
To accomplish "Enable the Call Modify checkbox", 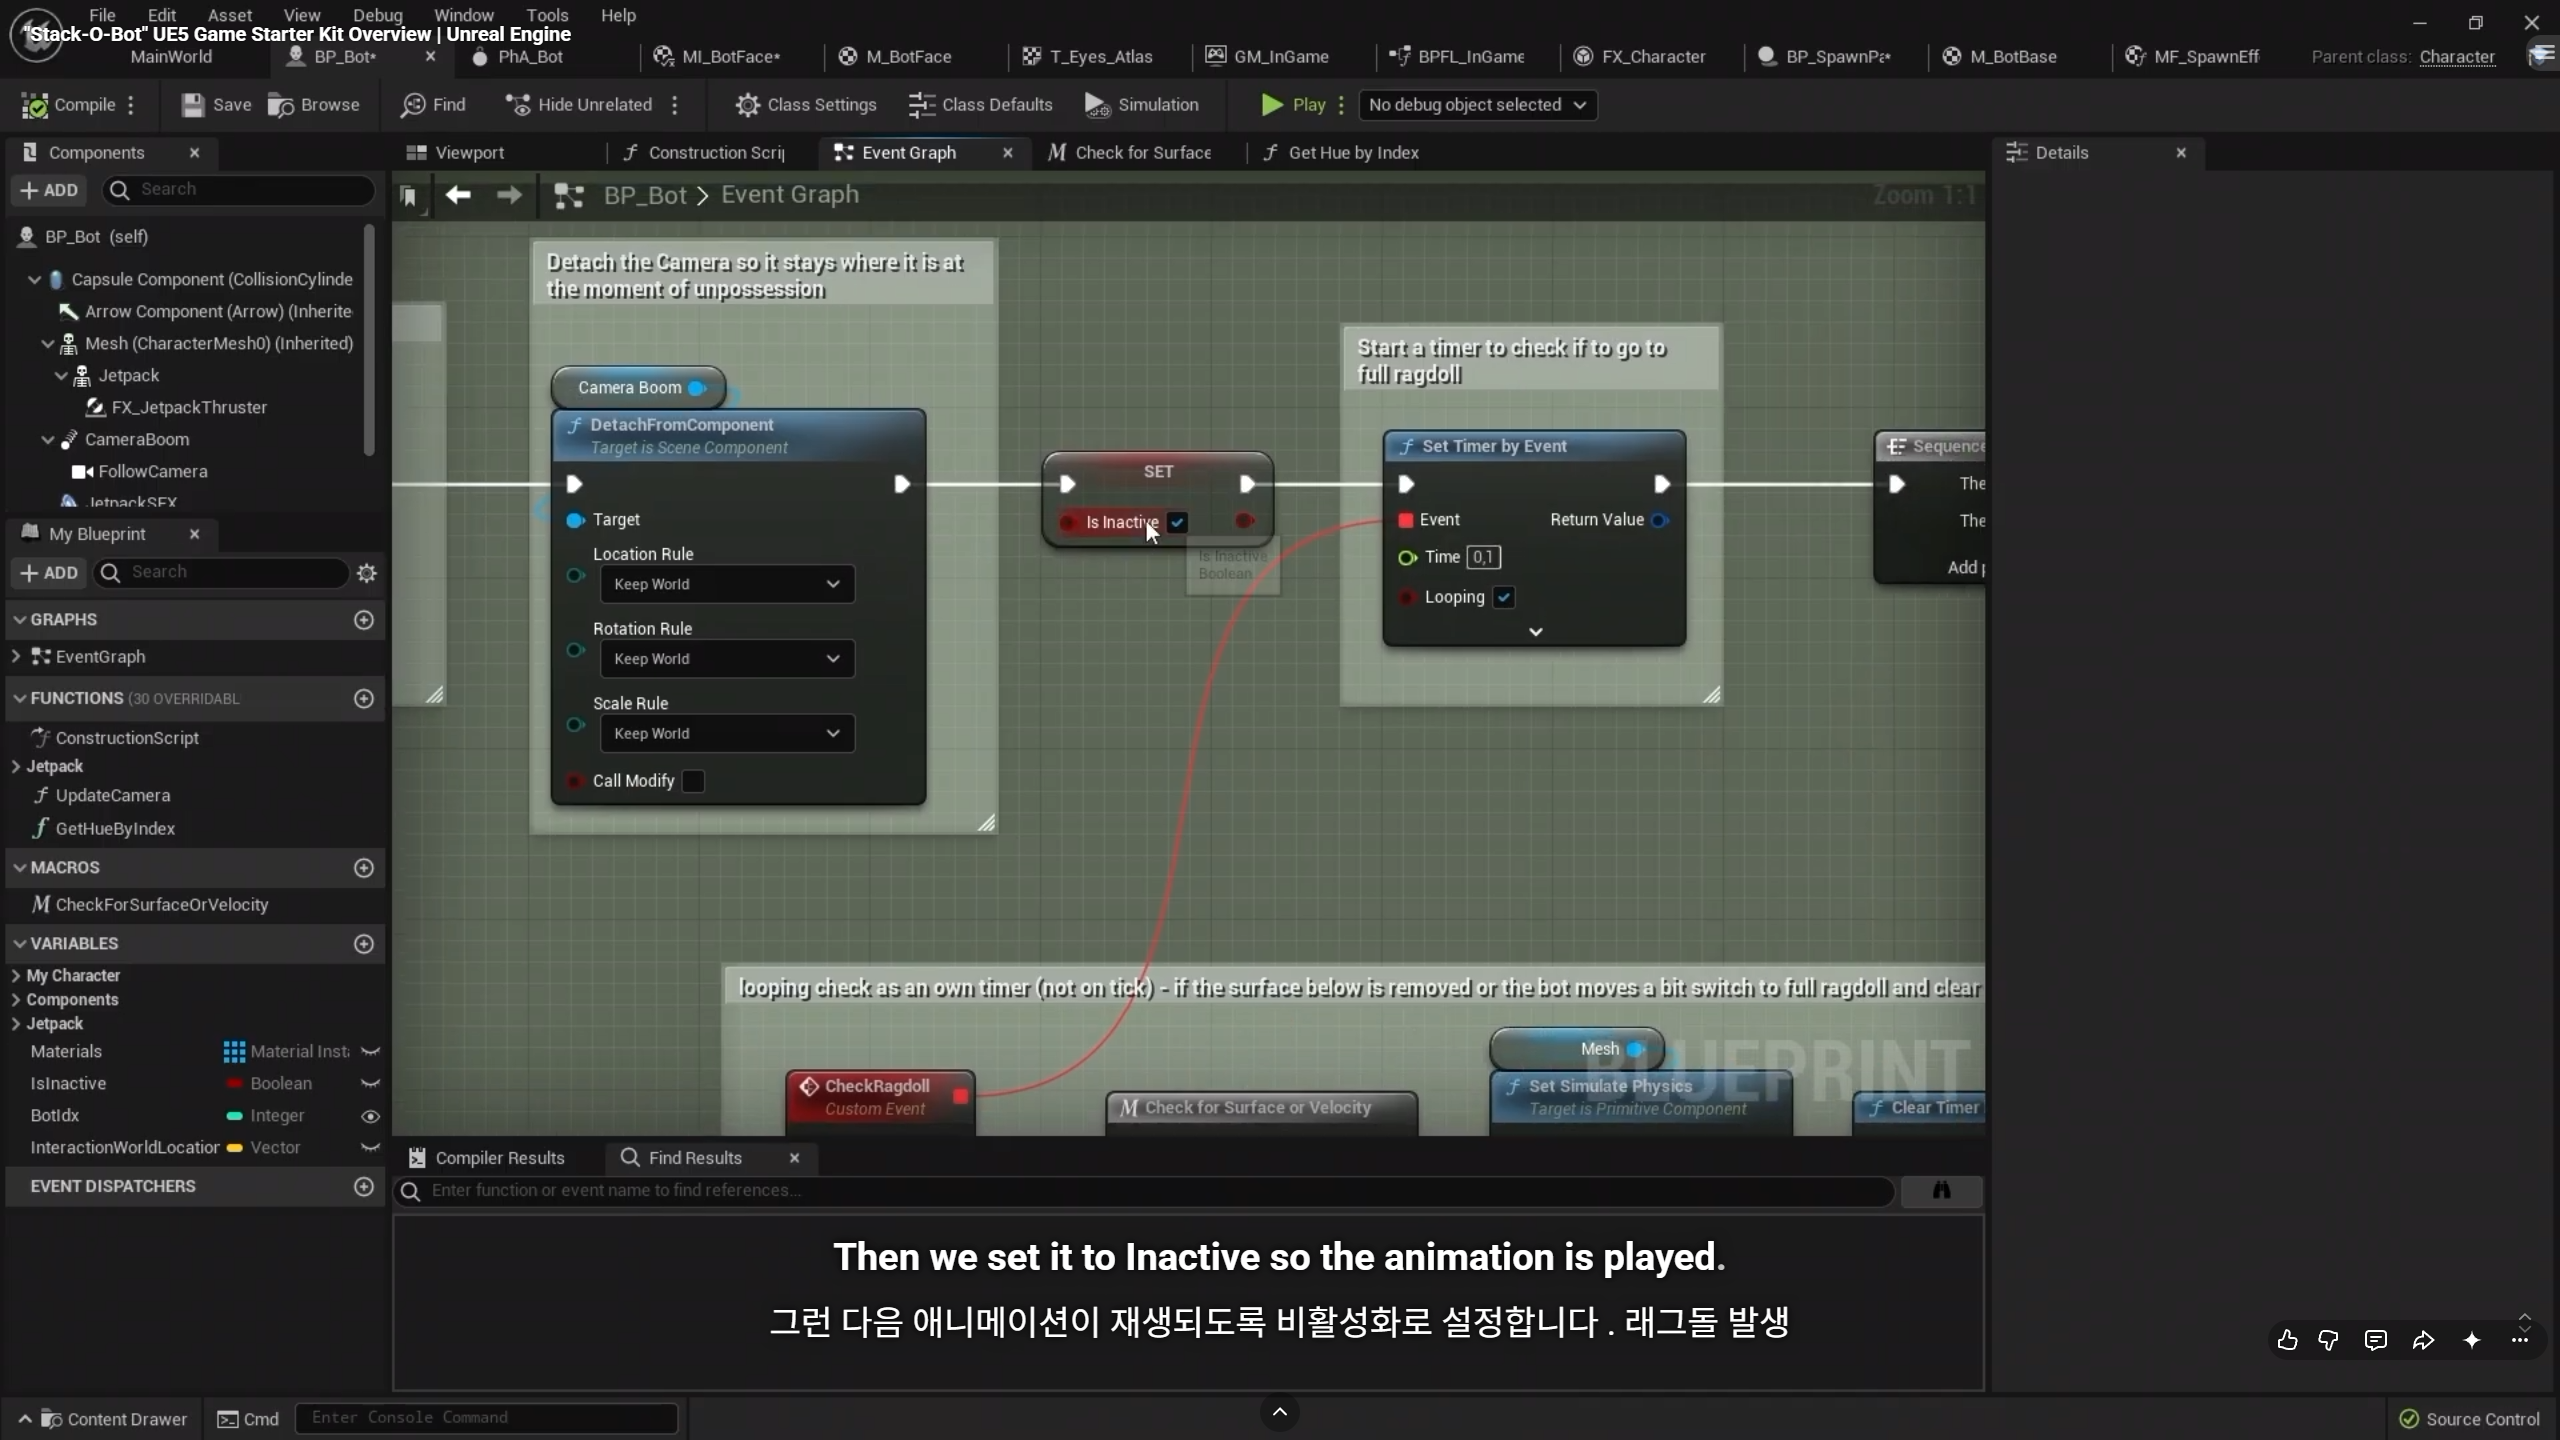I will click(x=693, y=781).
